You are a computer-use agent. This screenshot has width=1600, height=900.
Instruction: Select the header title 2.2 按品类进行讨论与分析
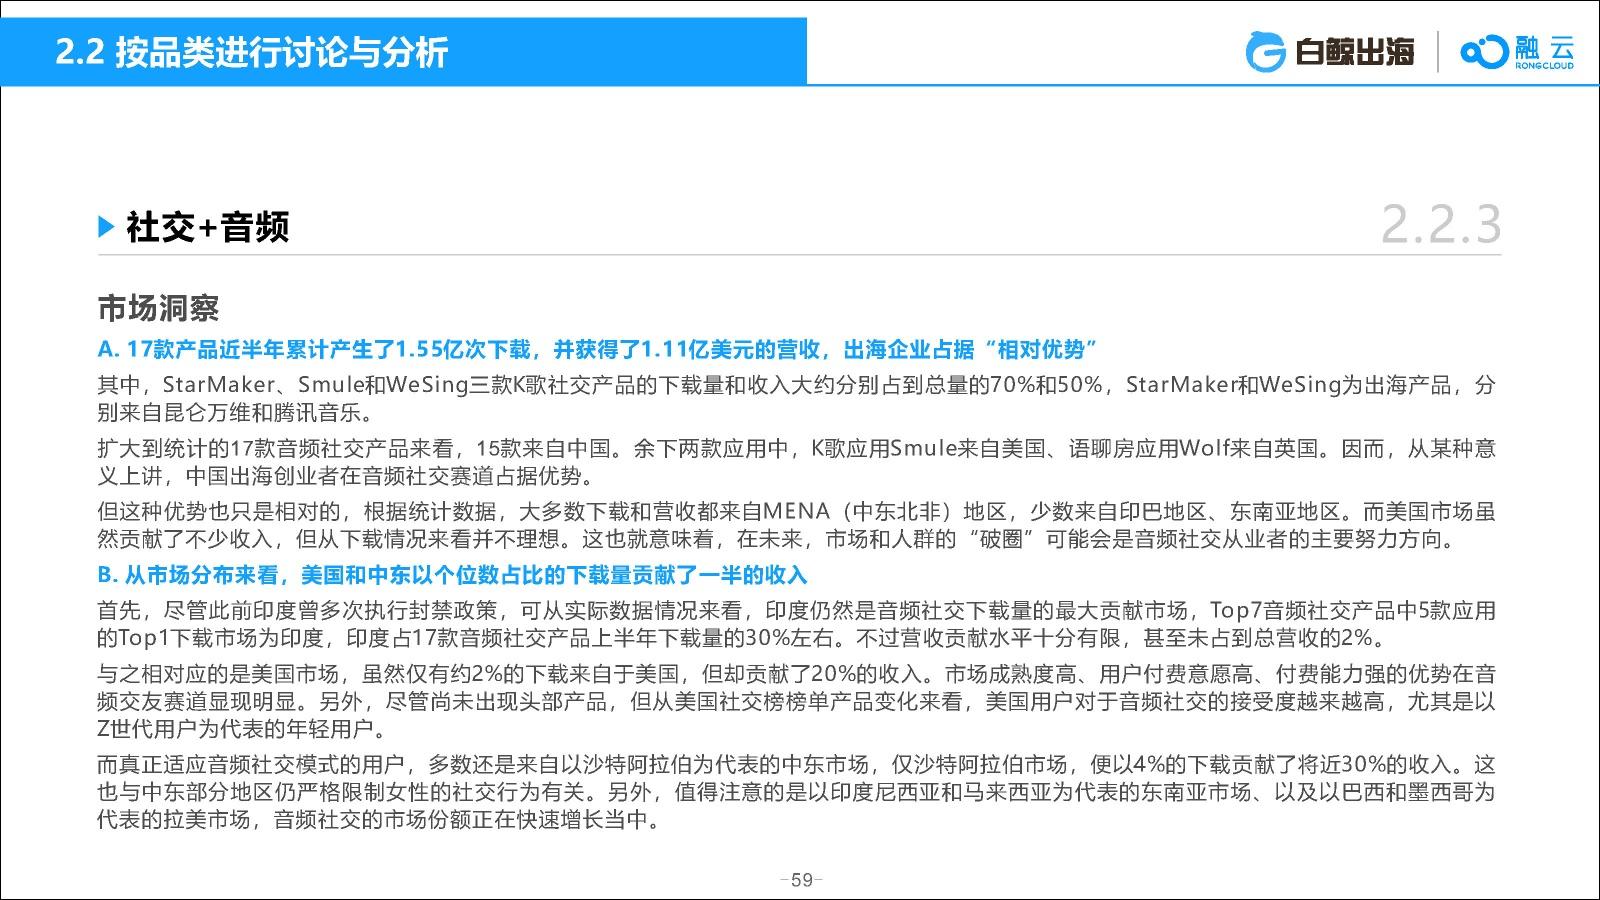coord(251,52)
